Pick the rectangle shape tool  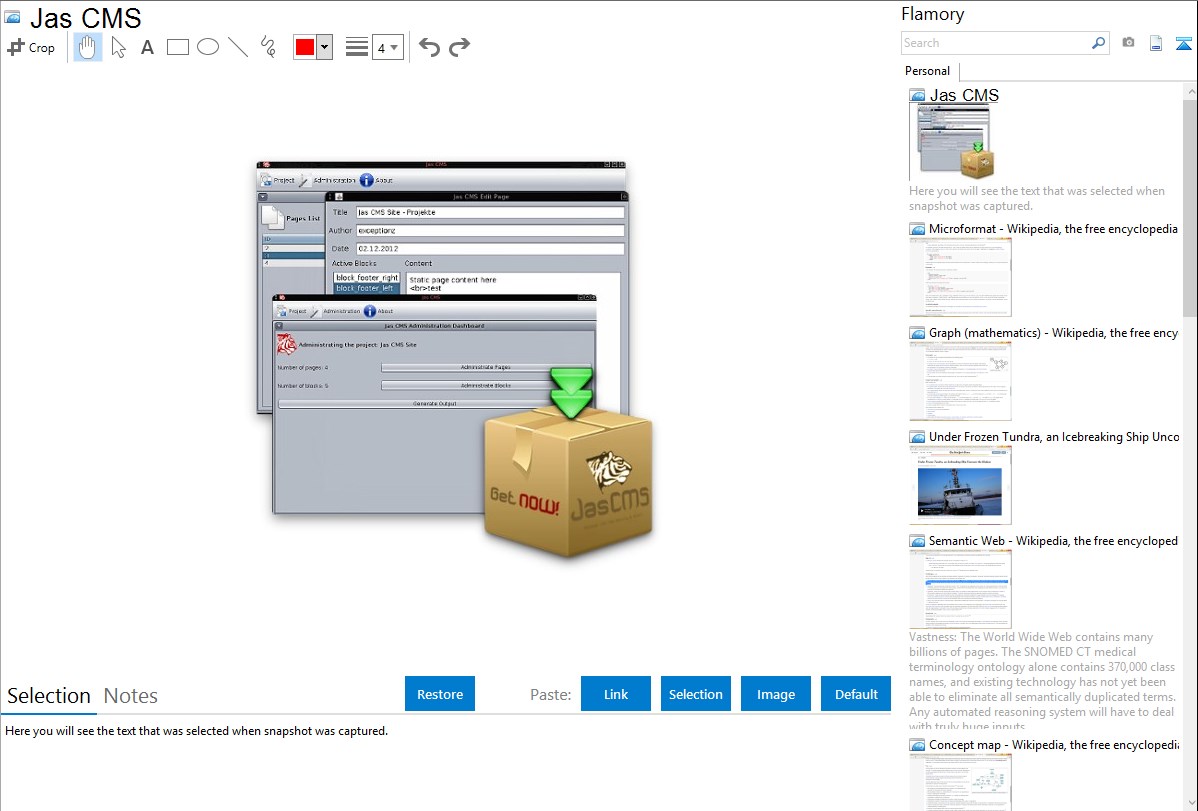(x=177, y=47)
